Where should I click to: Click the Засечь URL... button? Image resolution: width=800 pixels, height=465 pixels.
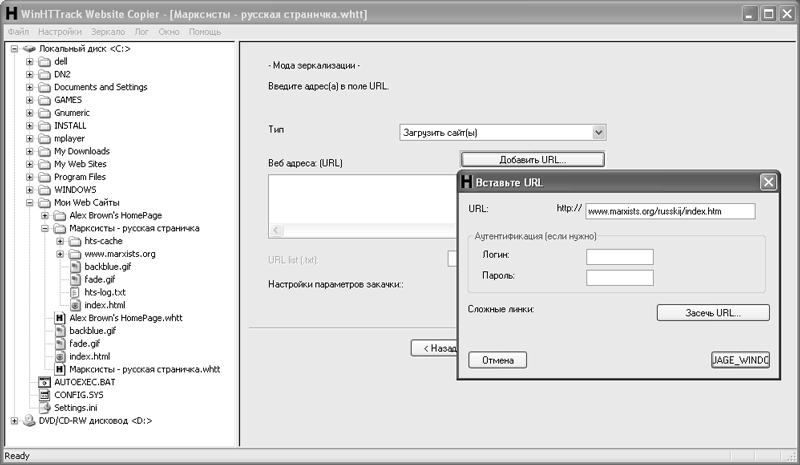pos(712,313)
